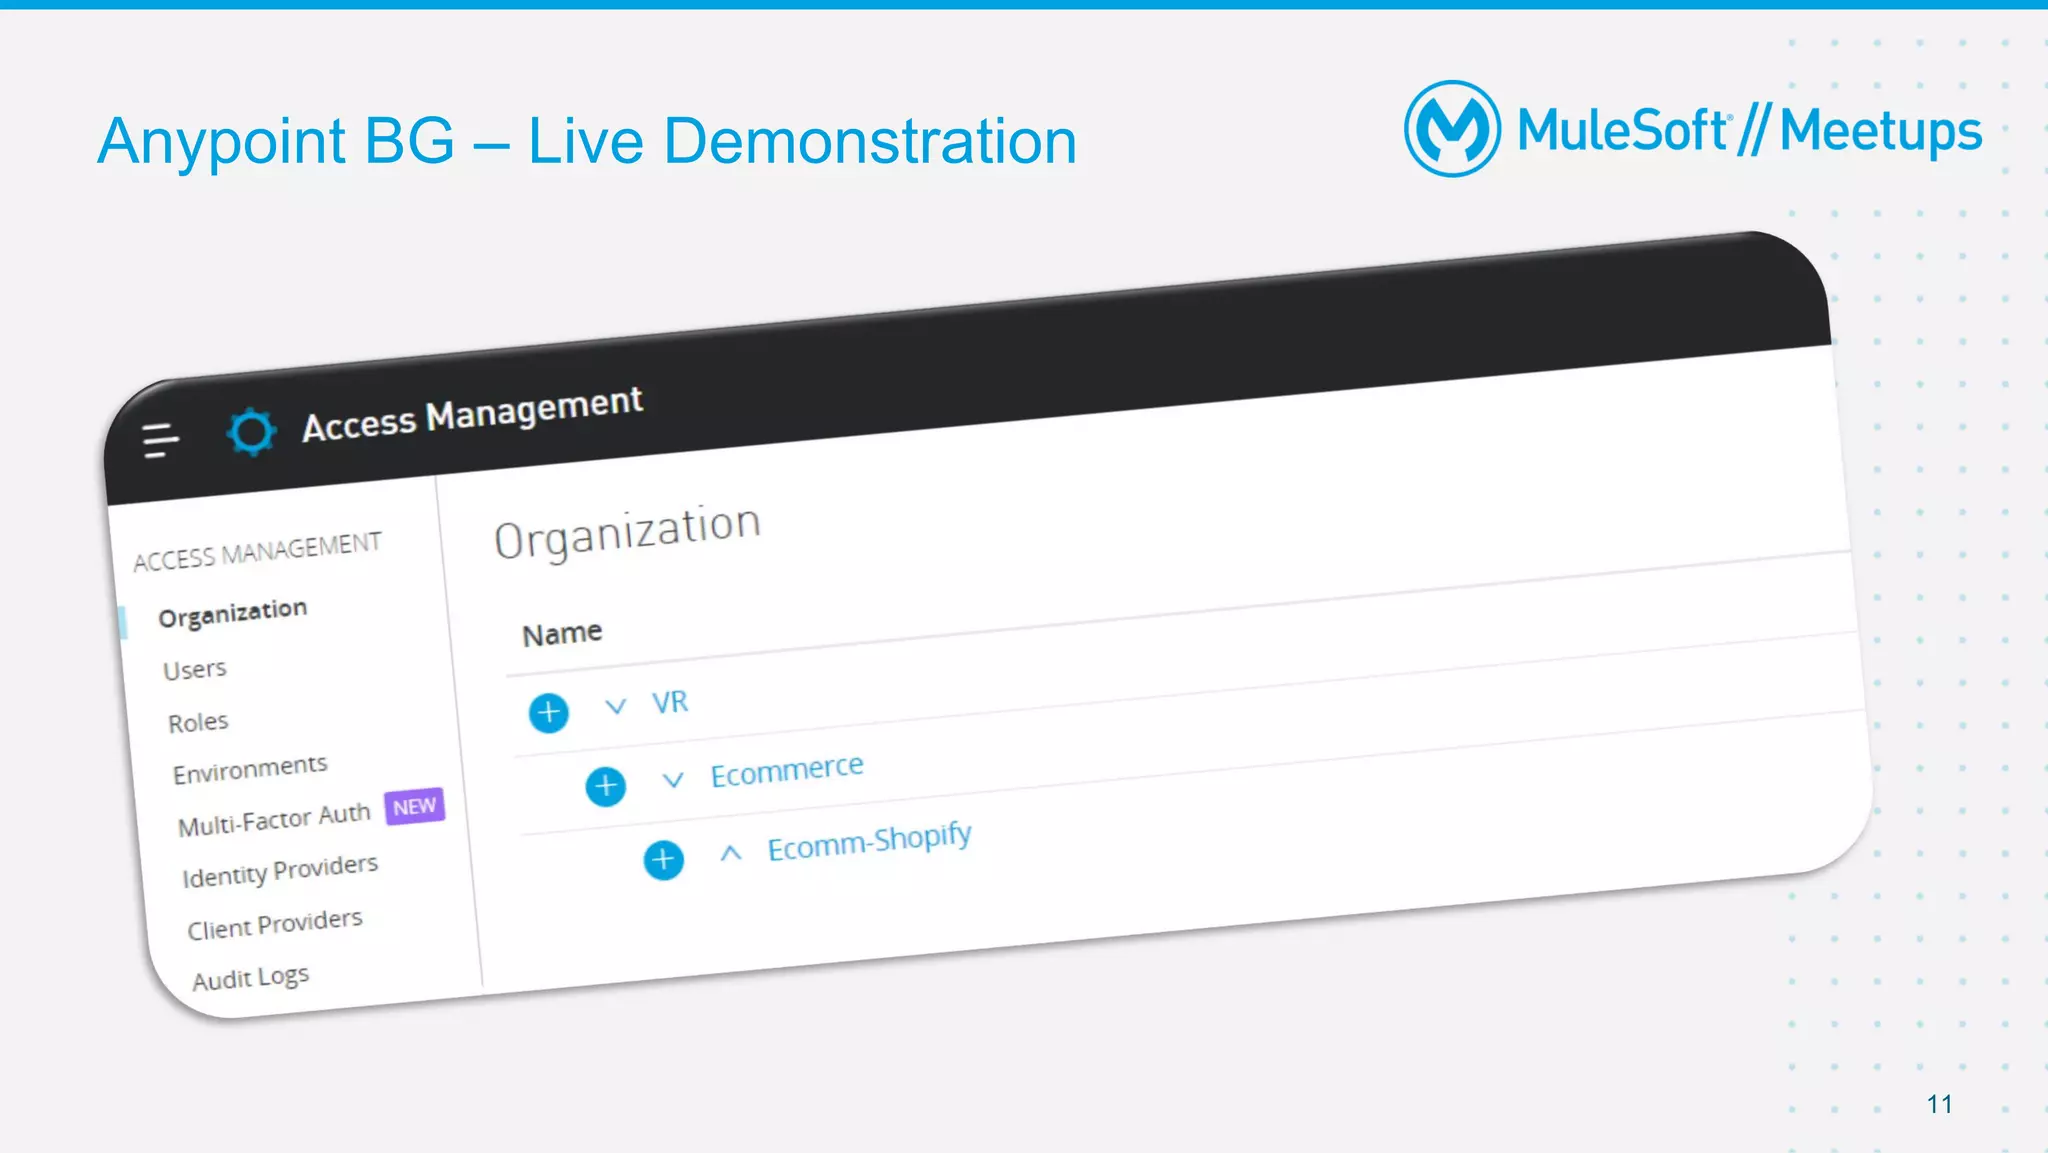Image resolution: width=2048 pixels, height=1153 pixels.
Task: Click the Access Management gear icon
Action: pyautogui.click(x=250, y=432)
